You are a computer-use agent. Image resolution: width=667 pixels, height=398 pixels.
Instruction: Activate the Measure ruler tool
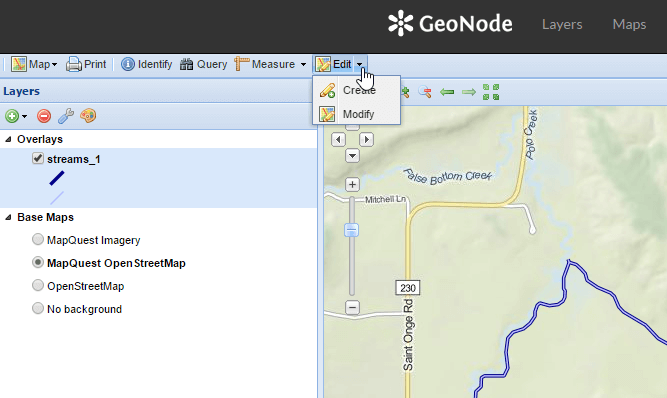[264, 64]
